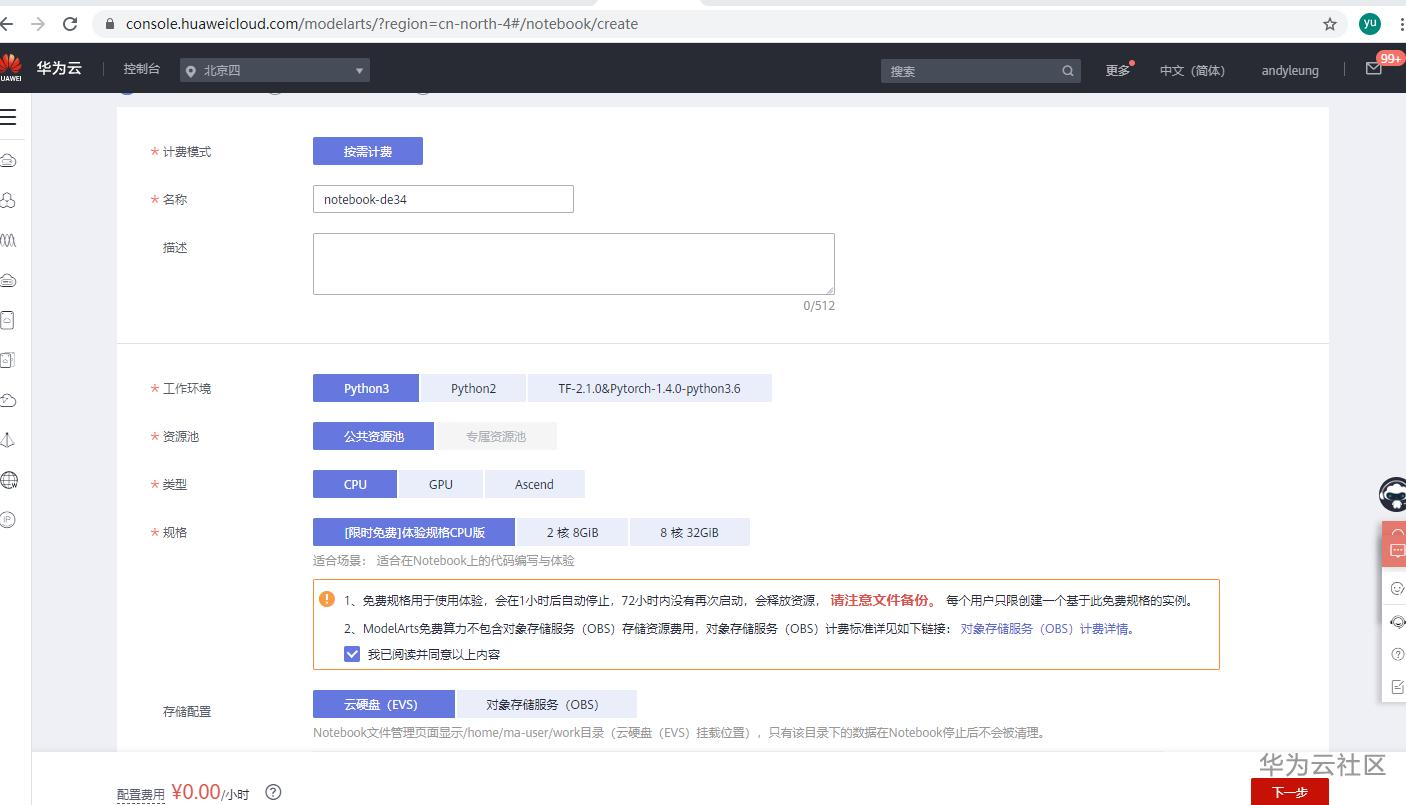1406x805 pixels.
Task: Go back to the previous browser page
Action: (x=7, y=24)
